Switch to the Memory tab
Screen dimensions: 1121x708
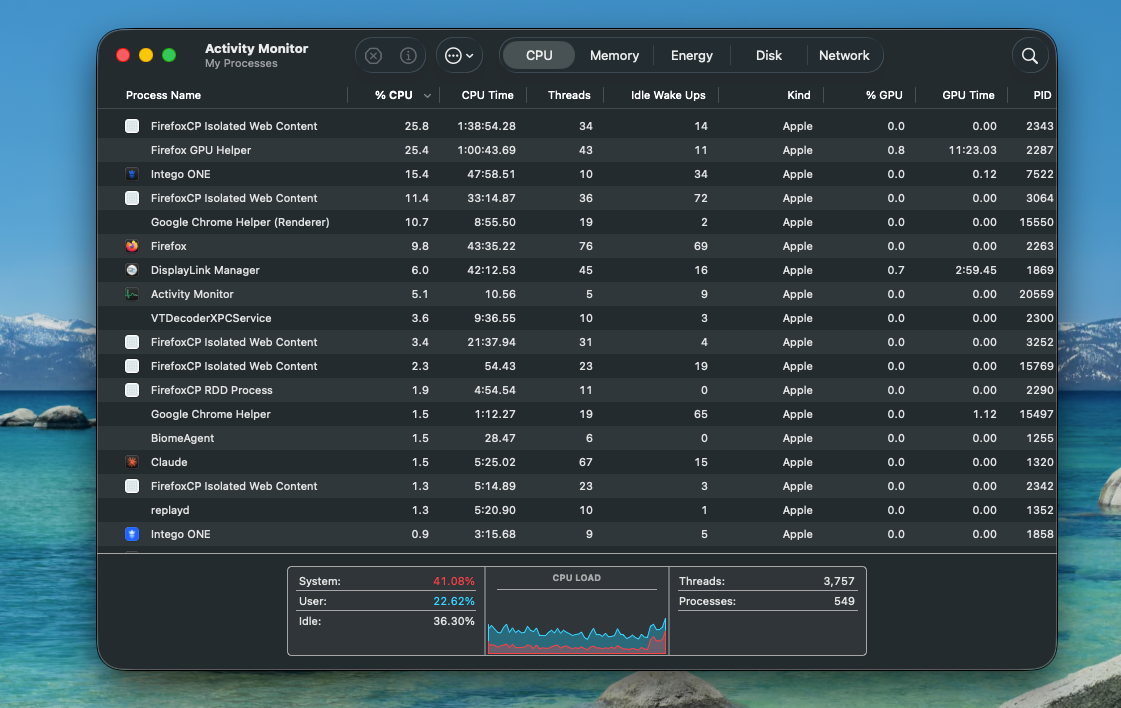point(614,56)
